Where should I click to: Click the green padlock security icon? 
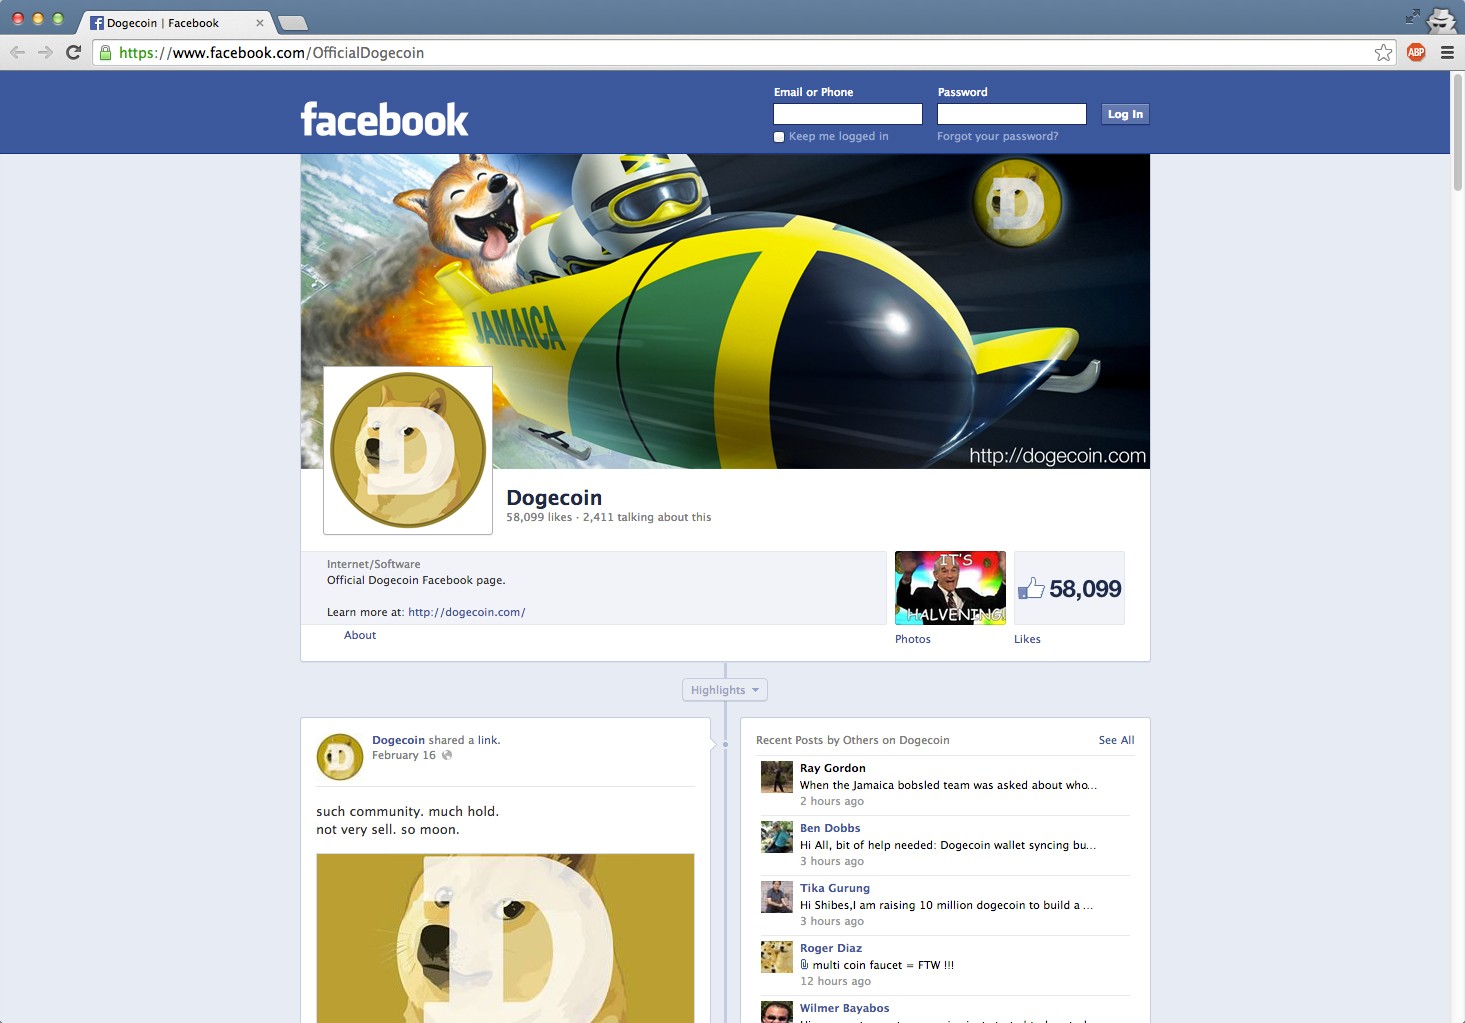pyautogui.click(x=105, y=53)
